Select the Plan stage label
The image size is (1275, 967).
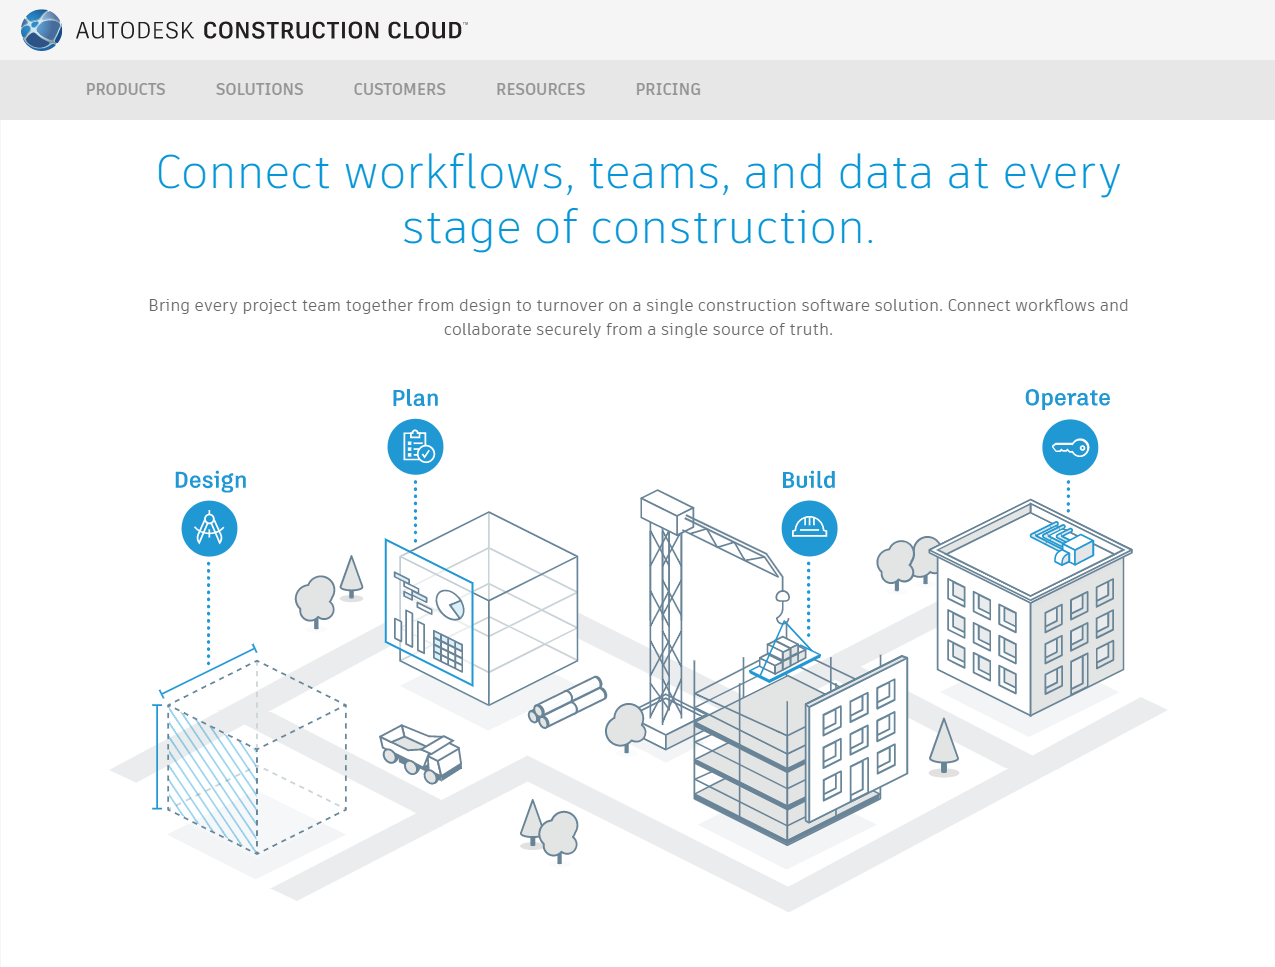[x=415, y=398]
